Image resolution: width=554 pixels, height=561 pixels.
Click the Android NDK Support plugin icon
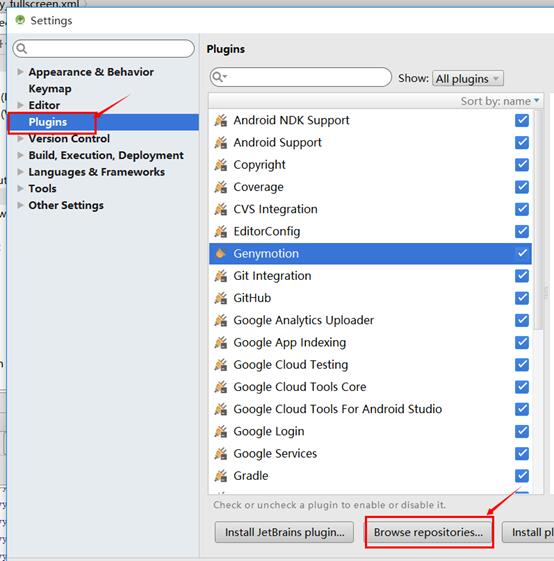tap(221, 120)
